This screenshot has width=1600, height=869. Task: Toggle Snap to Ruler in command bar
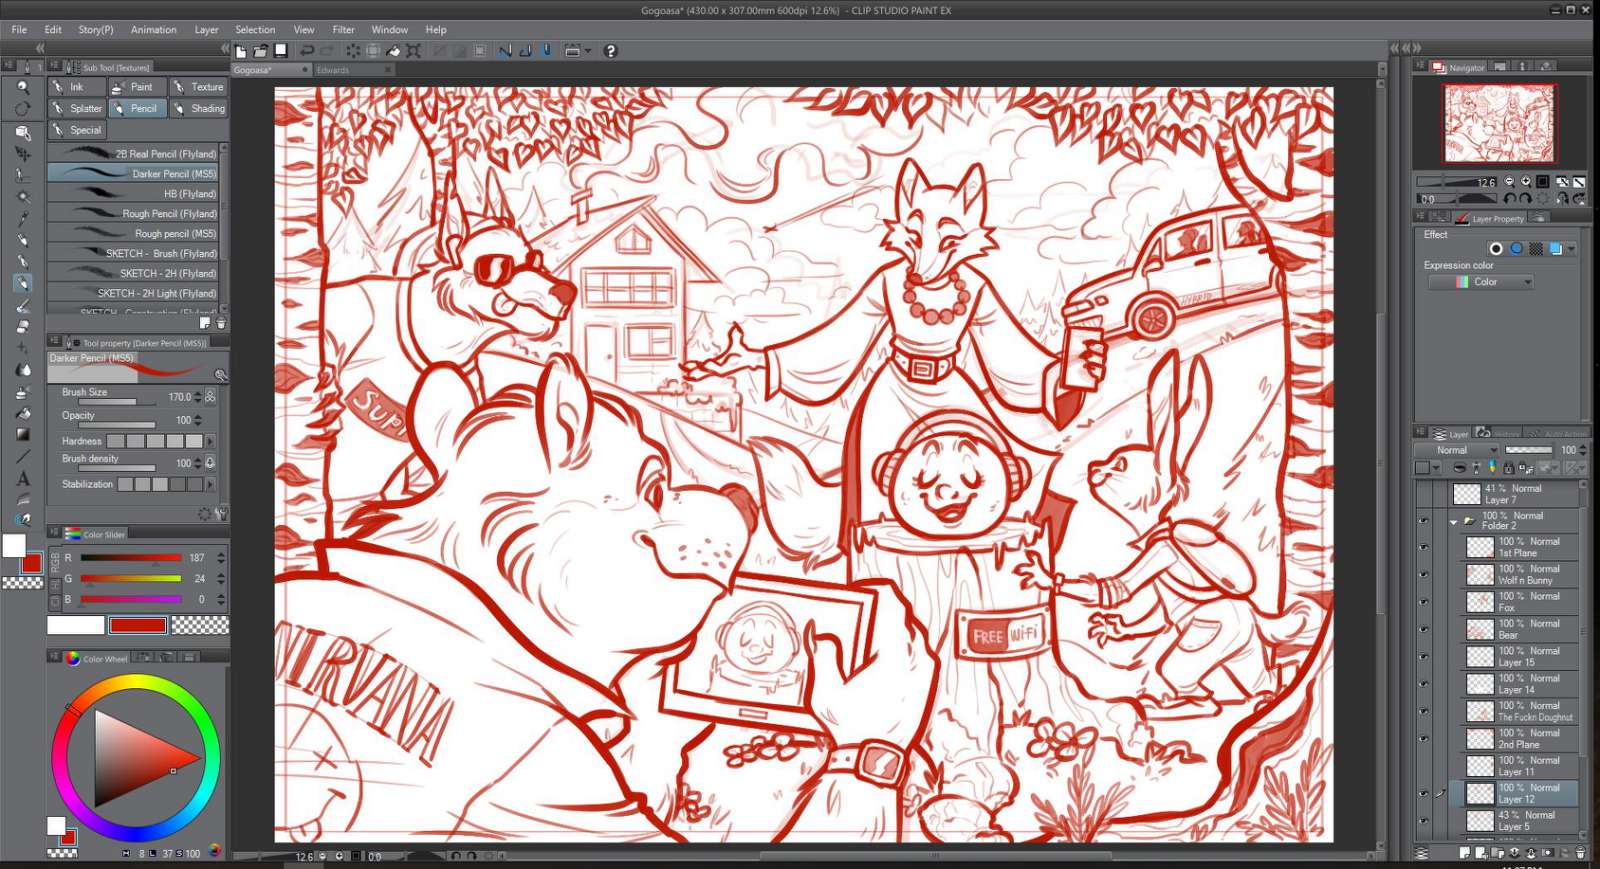click(x=505, y=51)
